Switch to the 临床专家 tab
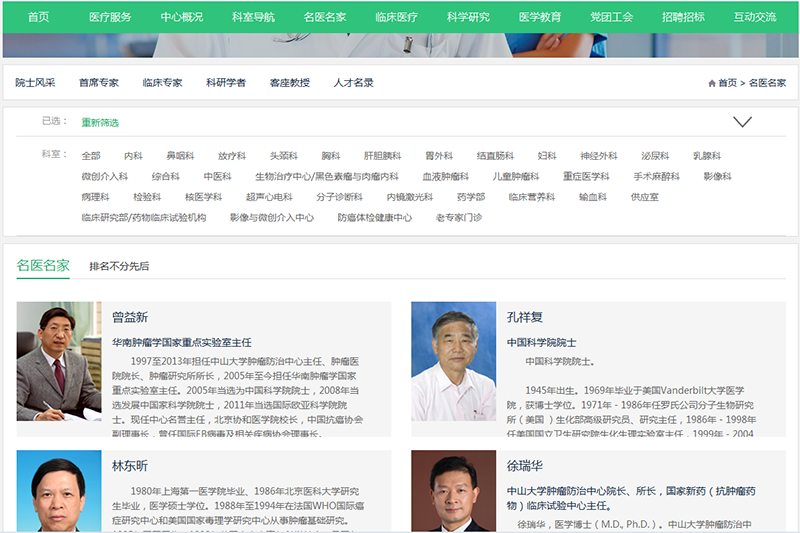This screenshot has height=533, width=800. click(x=162, y=83)
